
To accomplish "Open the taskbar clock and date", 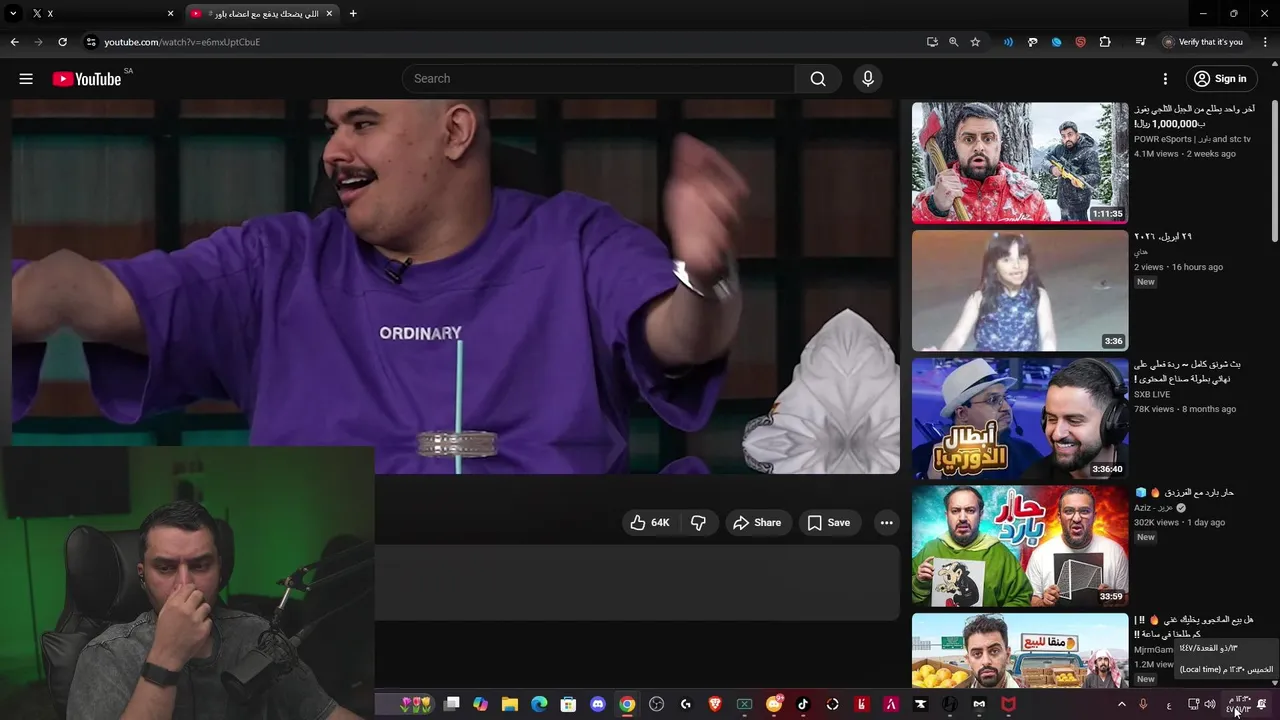I will [1238, 704].
